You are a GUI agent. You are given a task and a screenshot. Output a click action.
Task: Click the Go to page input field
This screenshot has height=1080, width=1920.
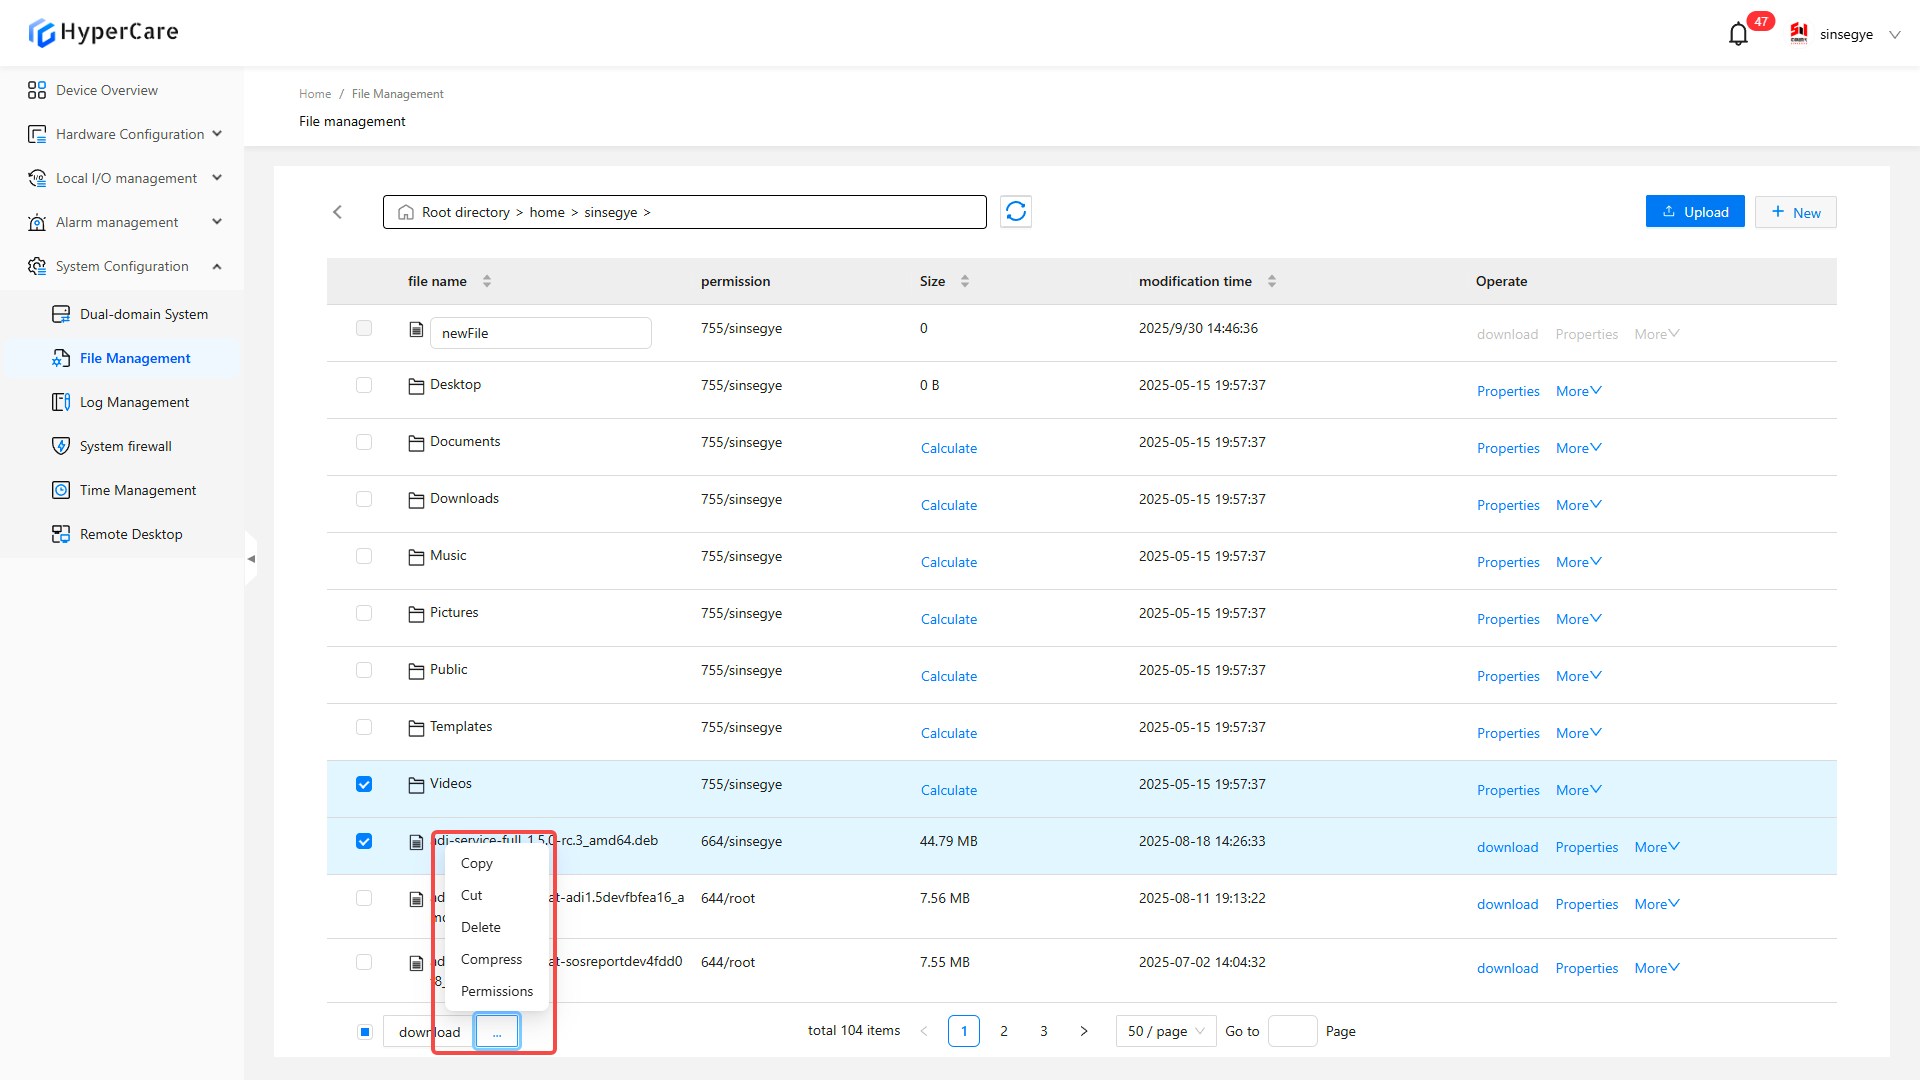click(x=1292, y=1031)
